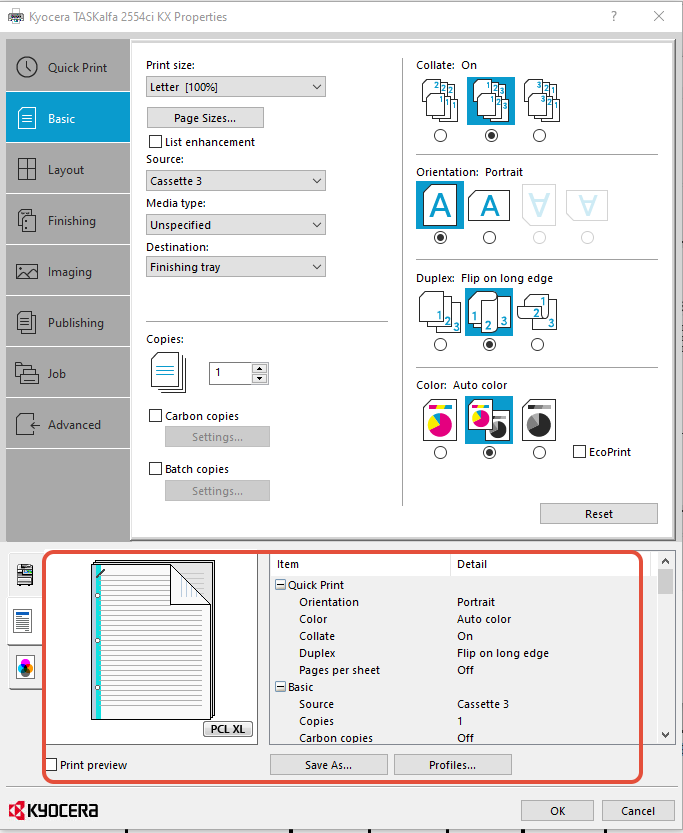Click the Item column header
Viewport: 683px width, 833px height.
360,564
